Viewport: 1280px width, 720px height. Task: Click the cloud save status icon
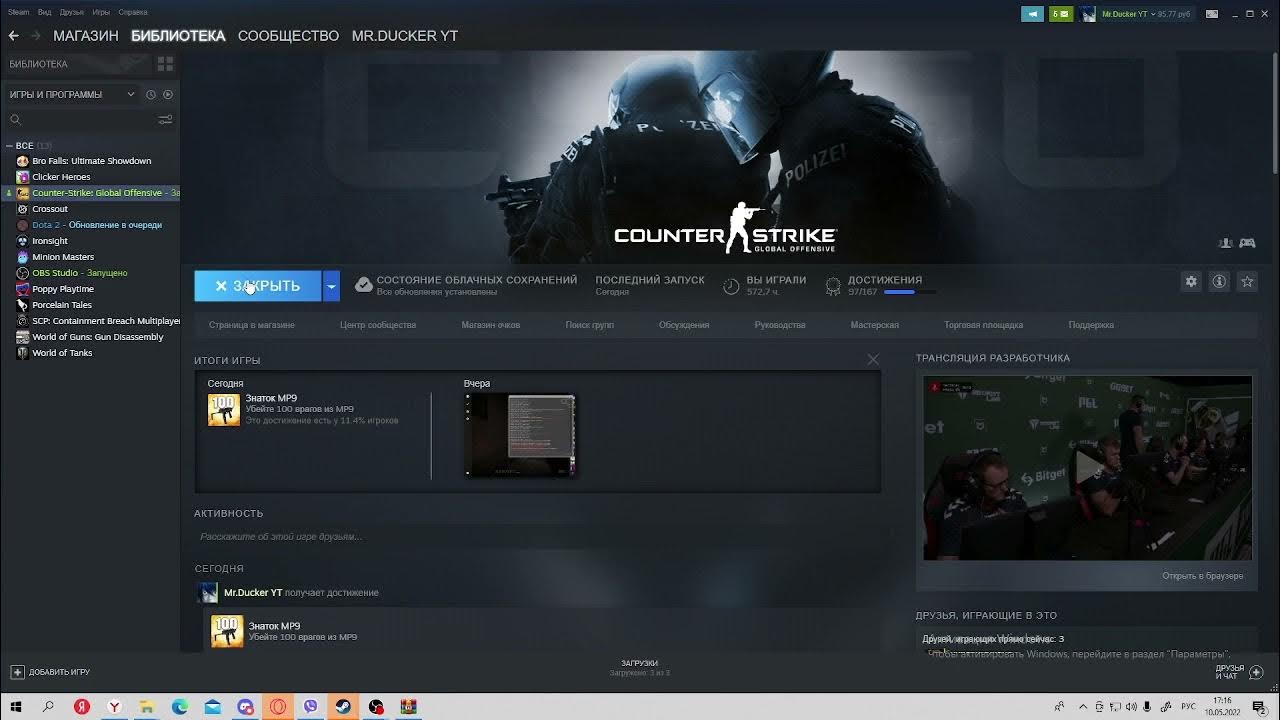click(364, 285)
